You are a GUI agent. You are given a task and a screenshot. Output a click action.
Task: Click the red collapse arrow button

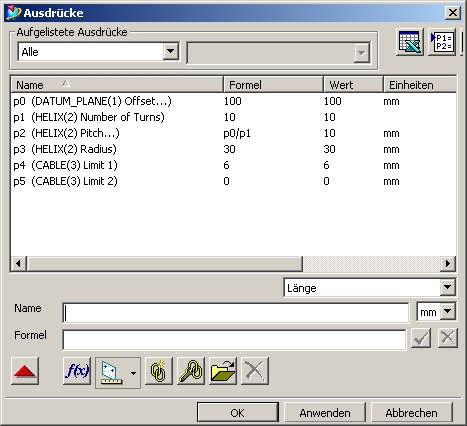pos(25,371)
